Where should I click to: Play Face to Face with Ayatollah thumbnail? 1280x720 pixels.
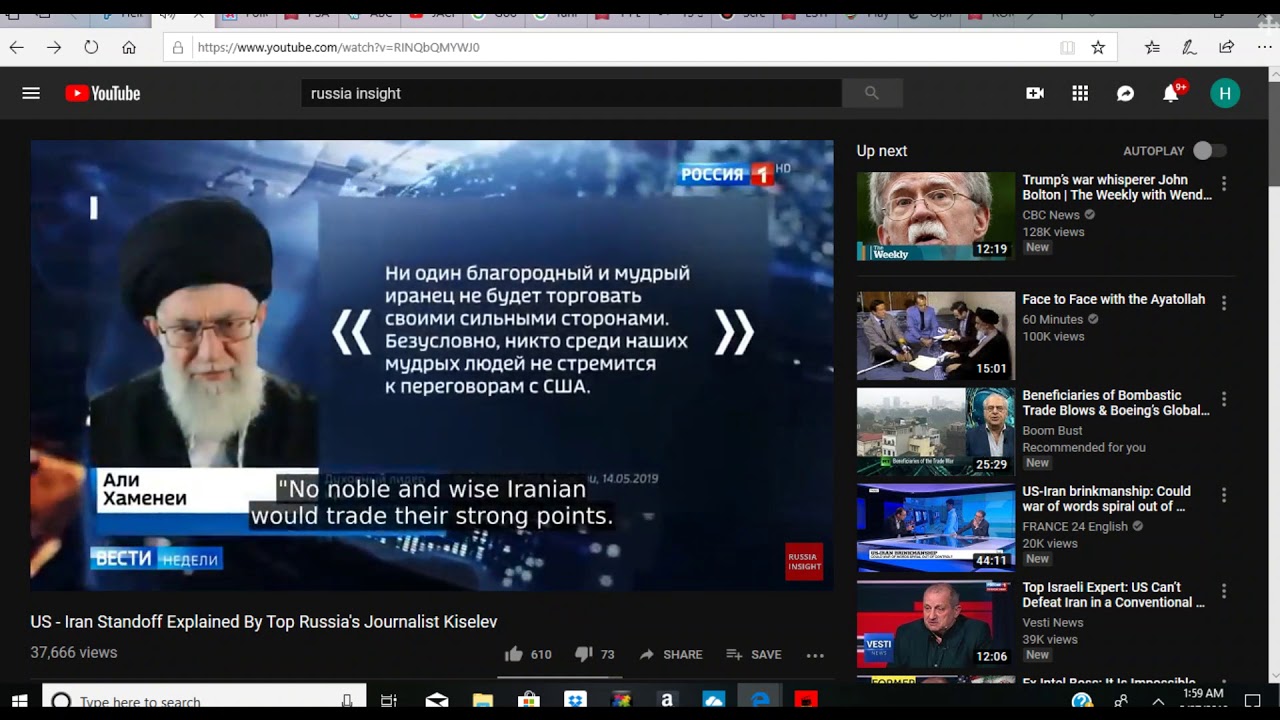point(936,335)
